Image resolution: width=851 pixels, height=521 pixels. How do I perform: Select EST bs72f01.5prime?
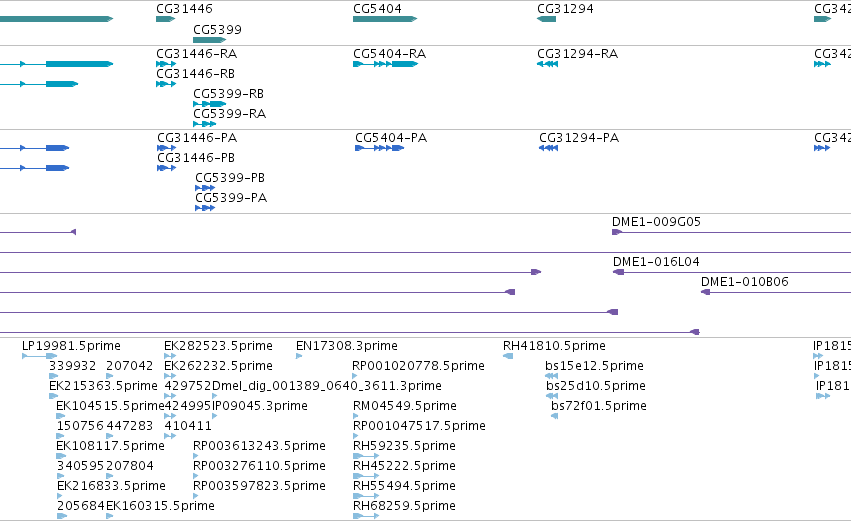tap(599, 406)
